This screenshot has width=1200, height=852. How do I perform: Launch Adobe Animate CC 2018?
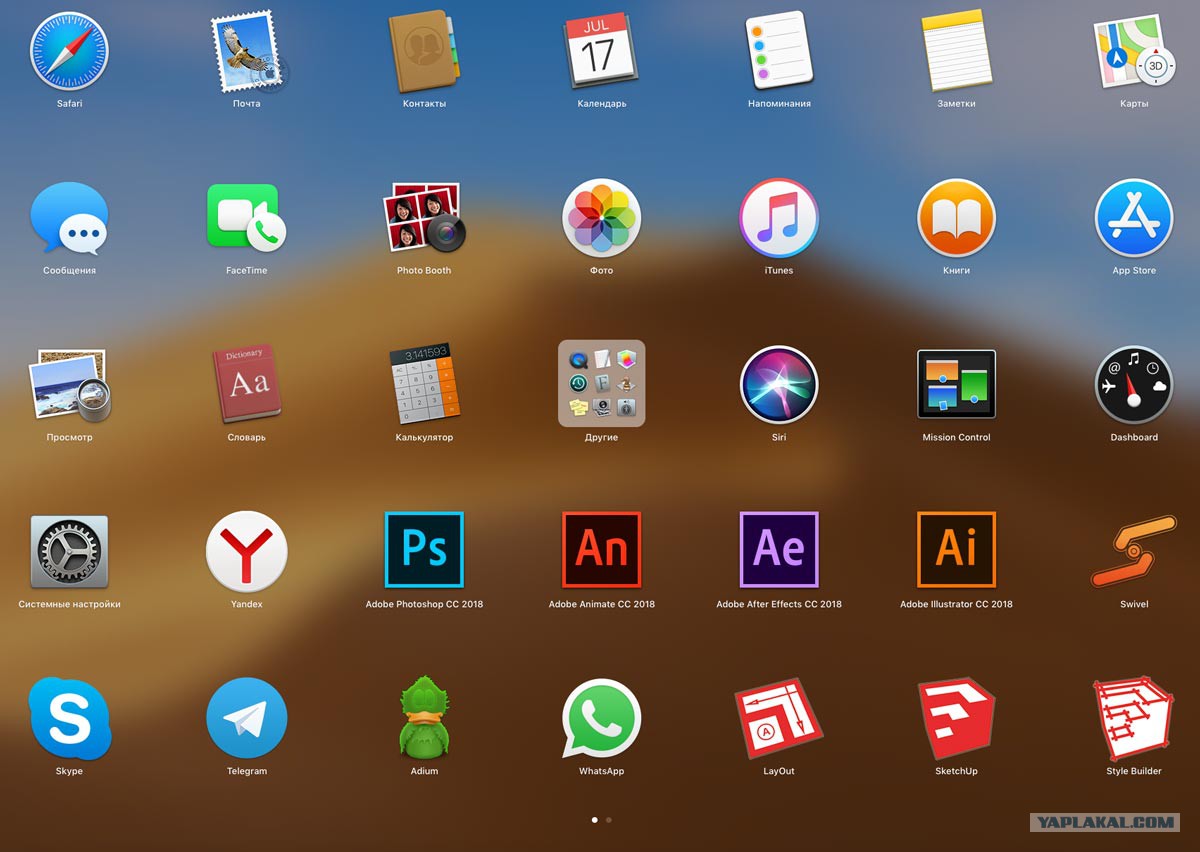[x=601, y=550]
